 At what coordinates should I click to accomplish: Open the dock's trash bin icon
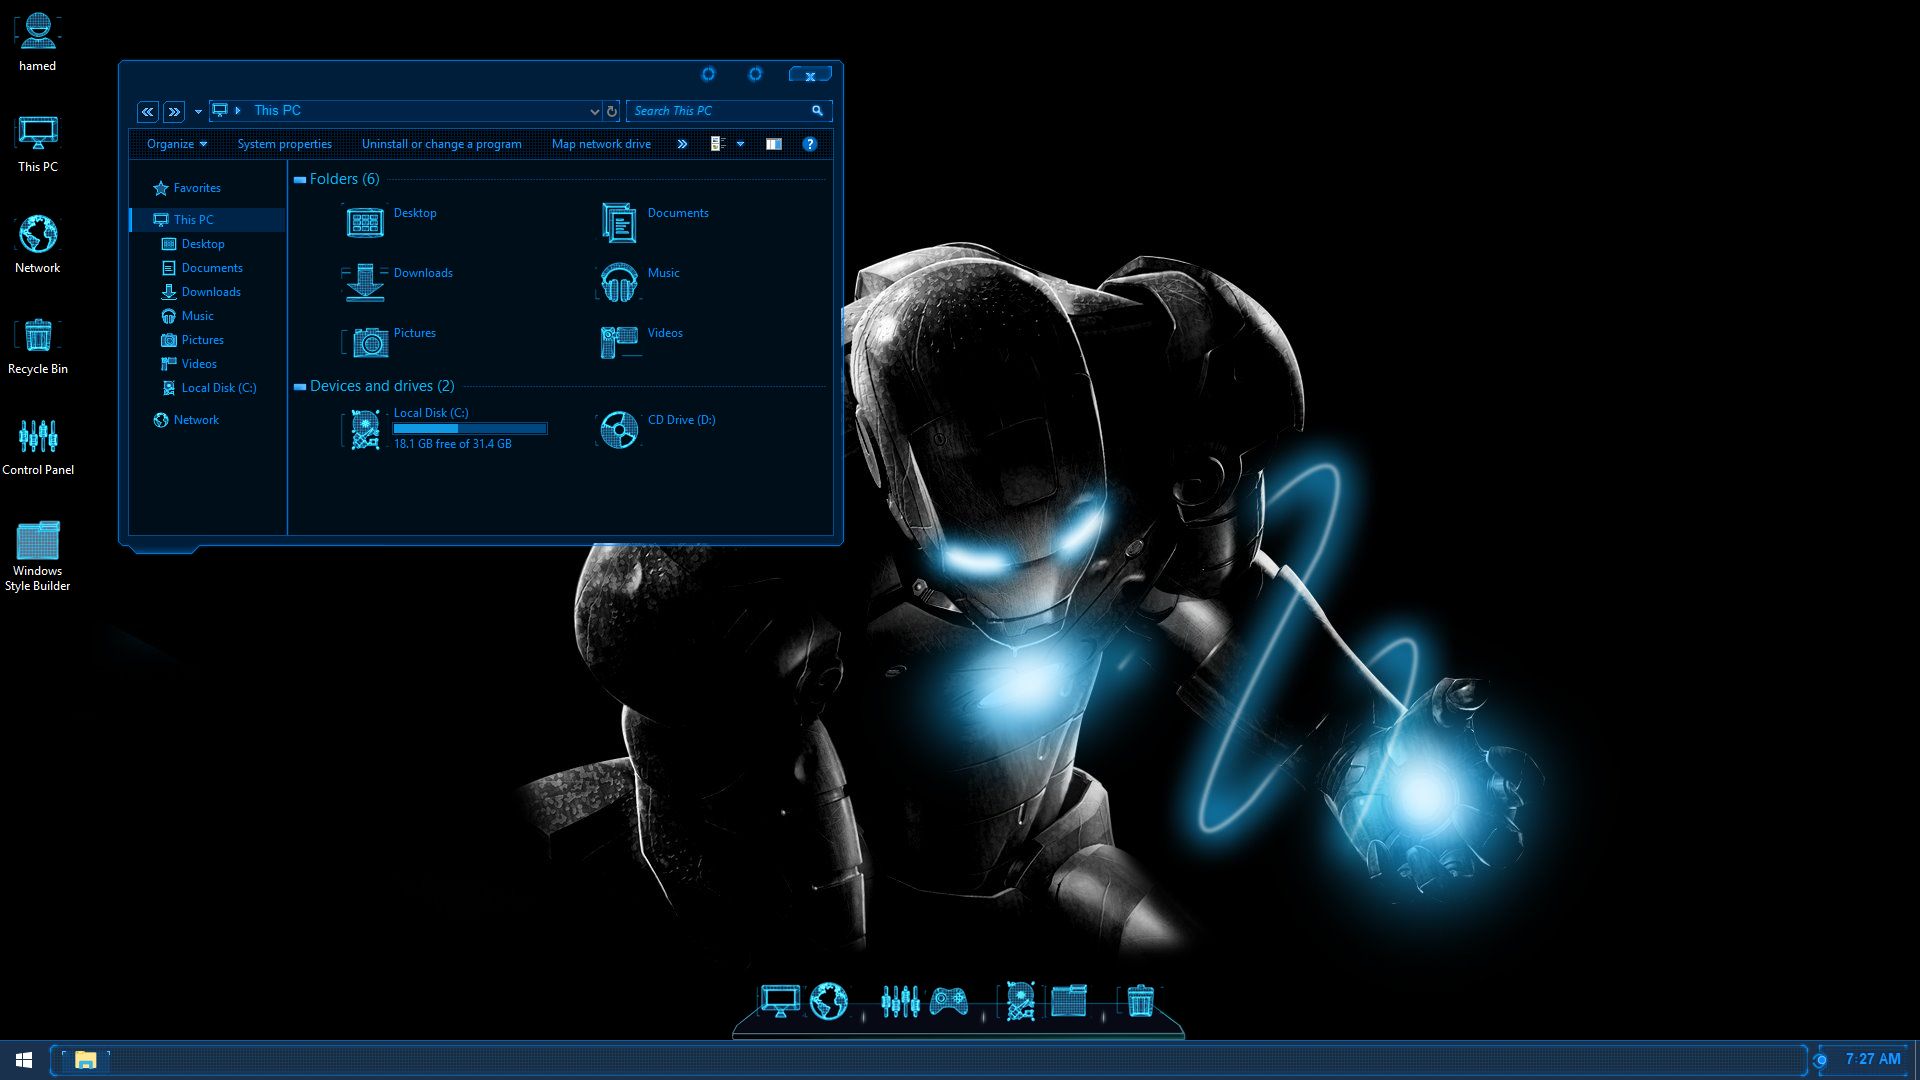tap(1140, 1000)
